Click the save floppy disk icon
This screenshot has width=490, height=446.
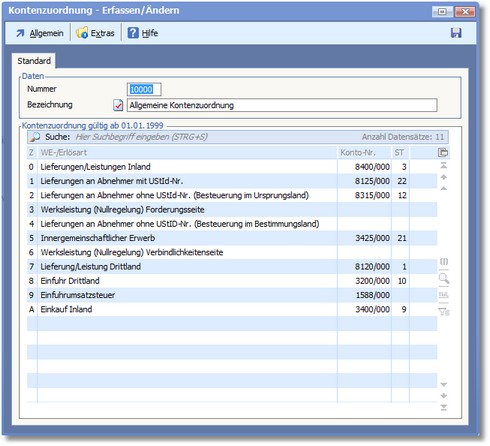pos(456,33)
